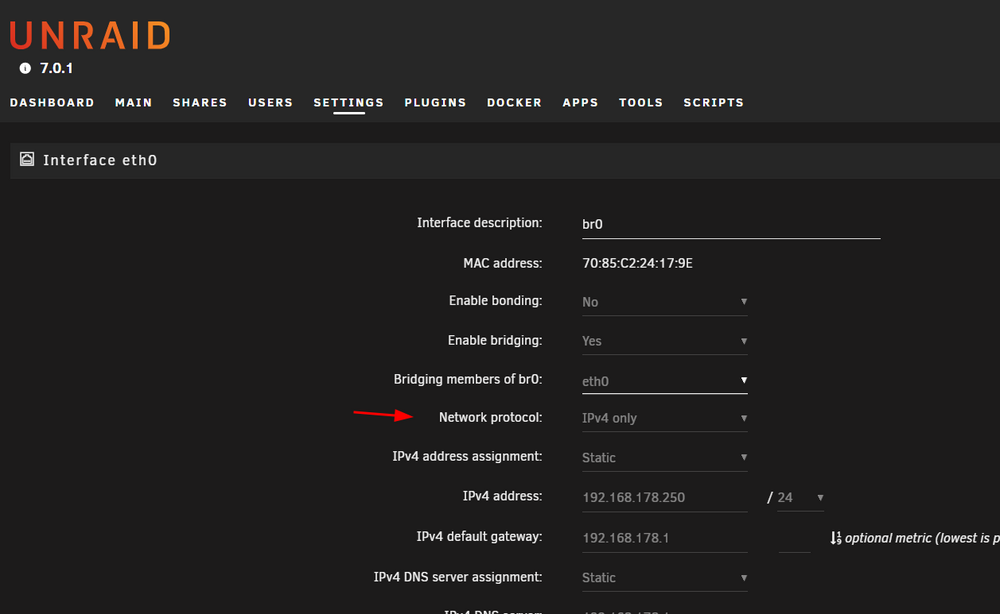Click the optional metric sort icon
Viewport: 1000px width, 614px height.
click(835, 538)
